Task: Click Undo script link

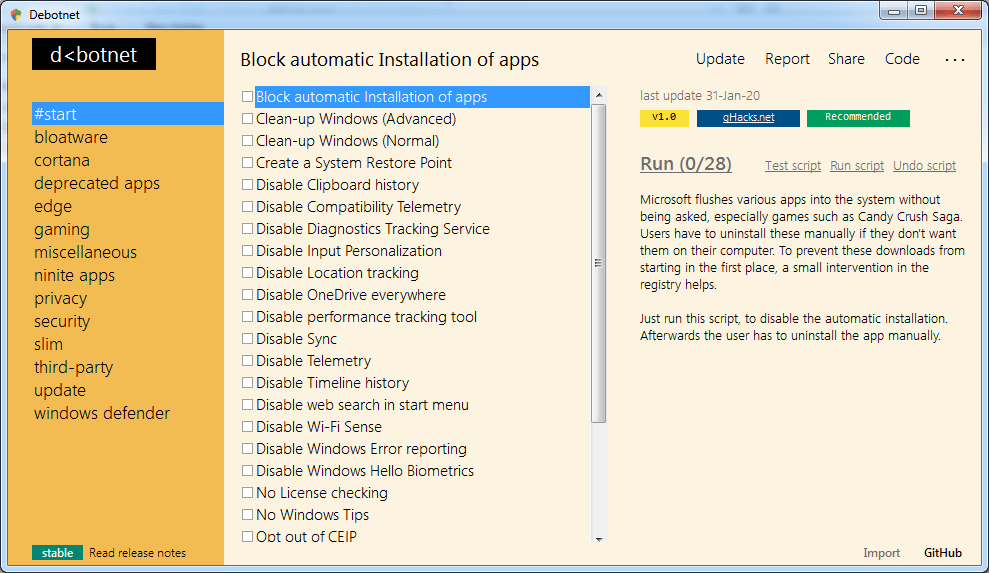Action: 924,166
